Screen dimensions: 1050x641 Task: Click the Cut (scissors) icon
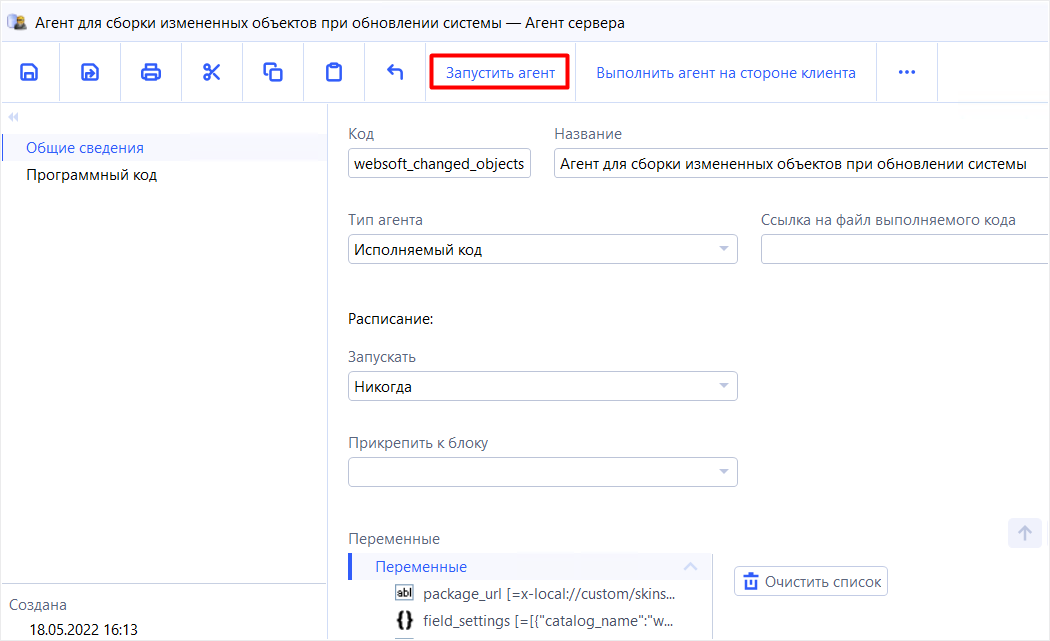[x=212, y=71]
